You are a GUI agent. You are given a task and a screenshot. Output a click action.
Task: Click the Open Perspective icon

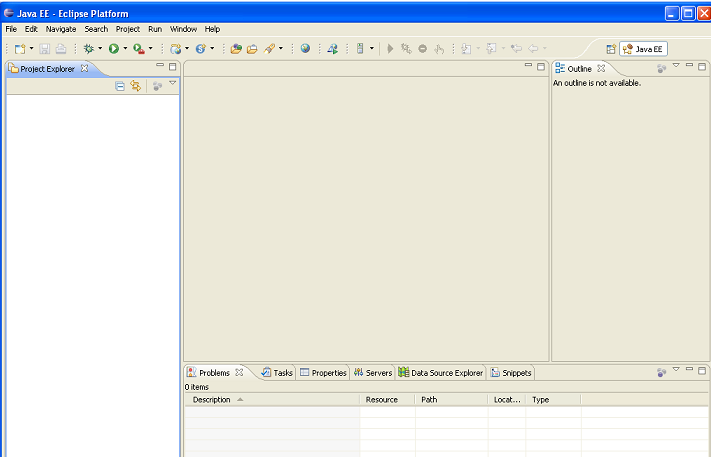point(610,48)
